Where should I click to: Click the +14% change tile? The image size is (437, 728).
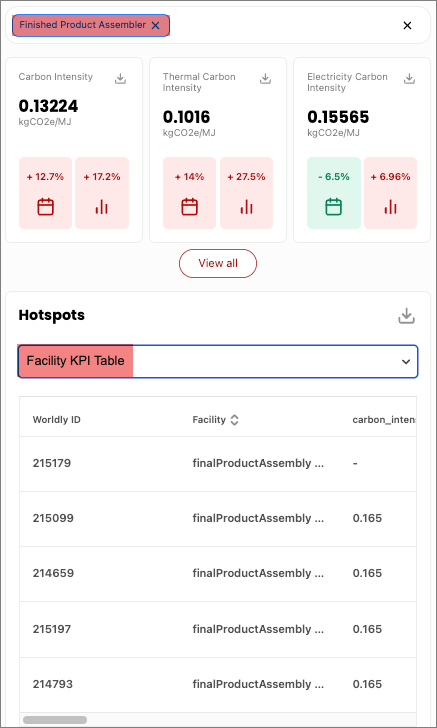coord(189,193)
